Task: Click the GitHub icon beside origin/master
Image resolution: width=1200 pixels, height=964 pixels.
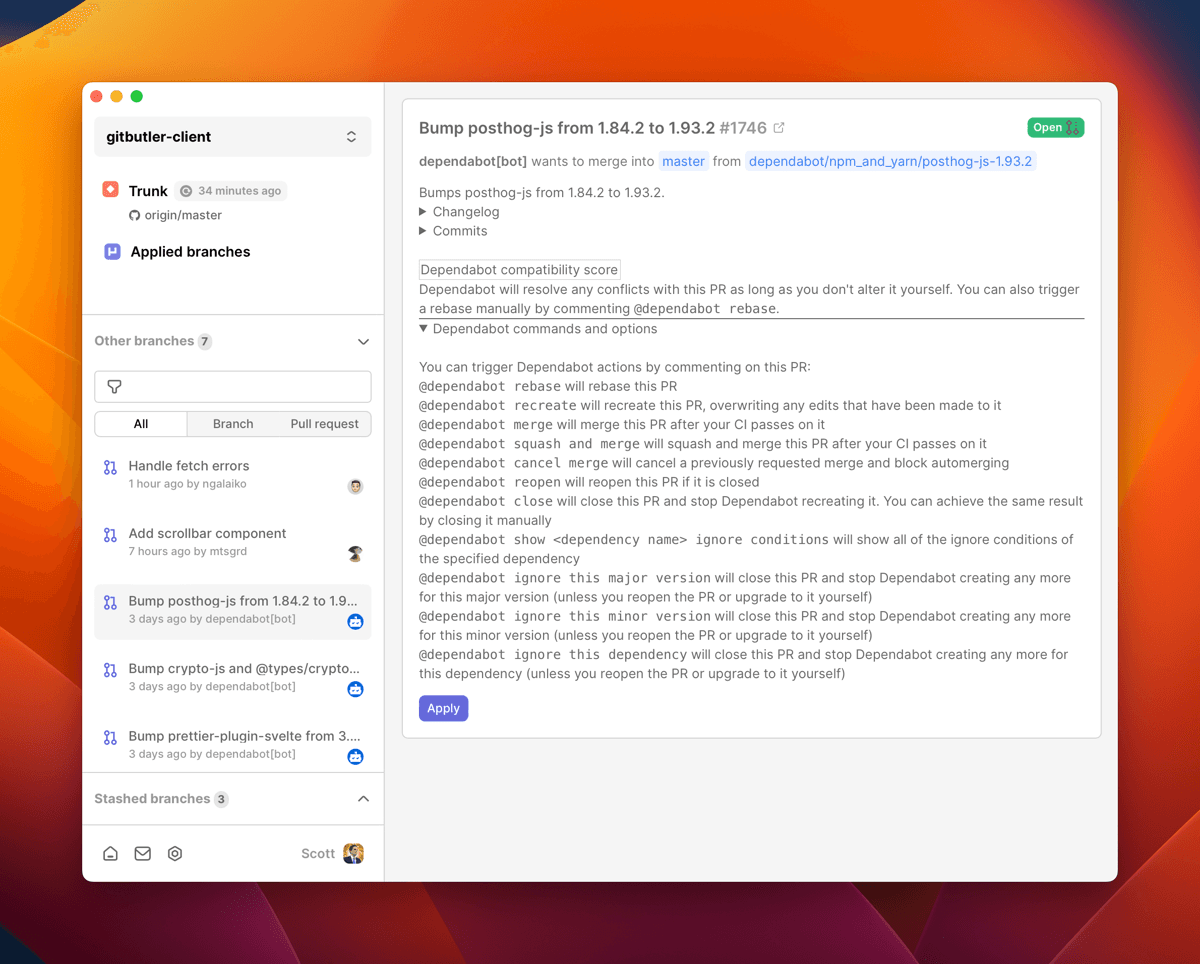Action: click(x=135, y=215)
